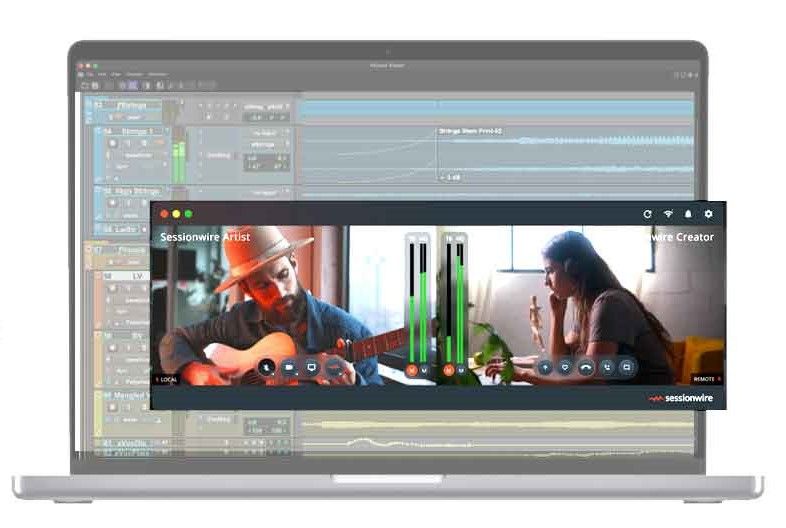Toggle the orange M mute under remote meter
Viewport: 786px width, 528px height.
[x=449, y=370]
